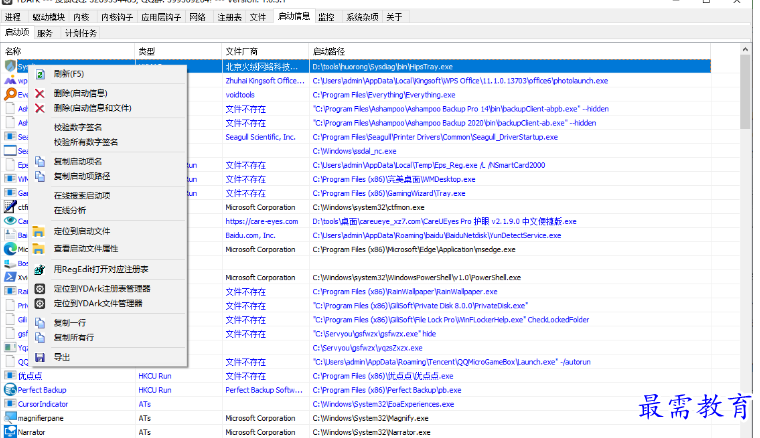Image resolution: width=760 pixels, height=438 pixels.
Task: Click the PowerShell.exe path cell
Action: pyautogui.click(x=417, y=278)
